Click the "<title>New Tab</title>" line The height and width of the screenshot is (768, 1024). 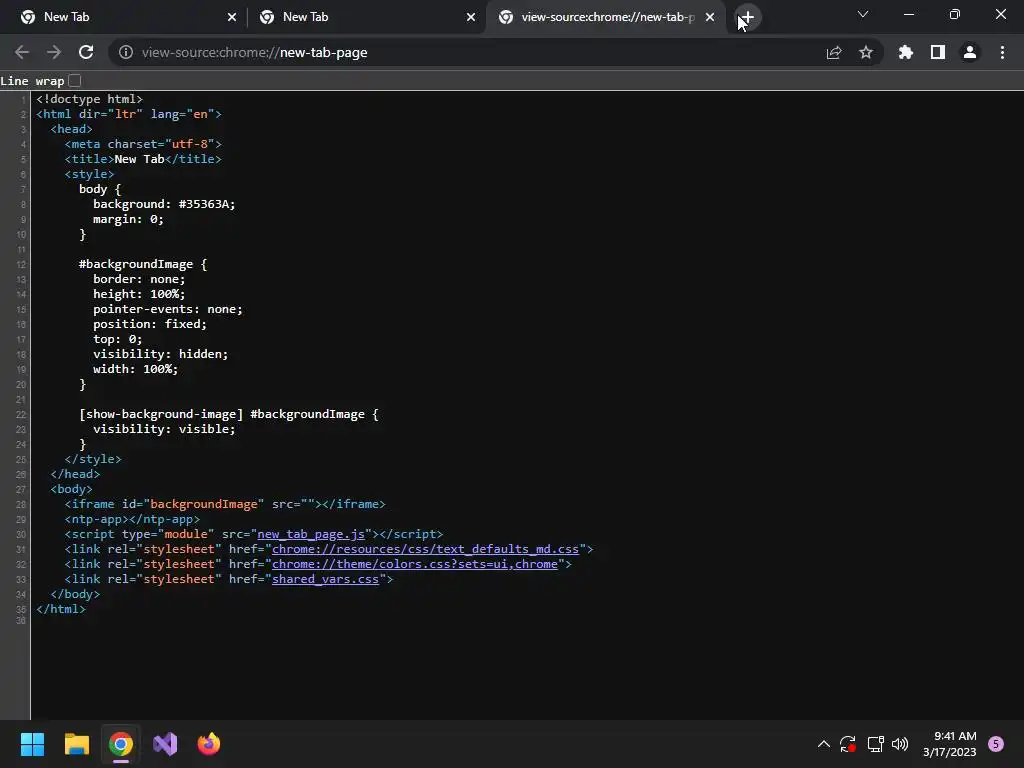pos(143,159)
